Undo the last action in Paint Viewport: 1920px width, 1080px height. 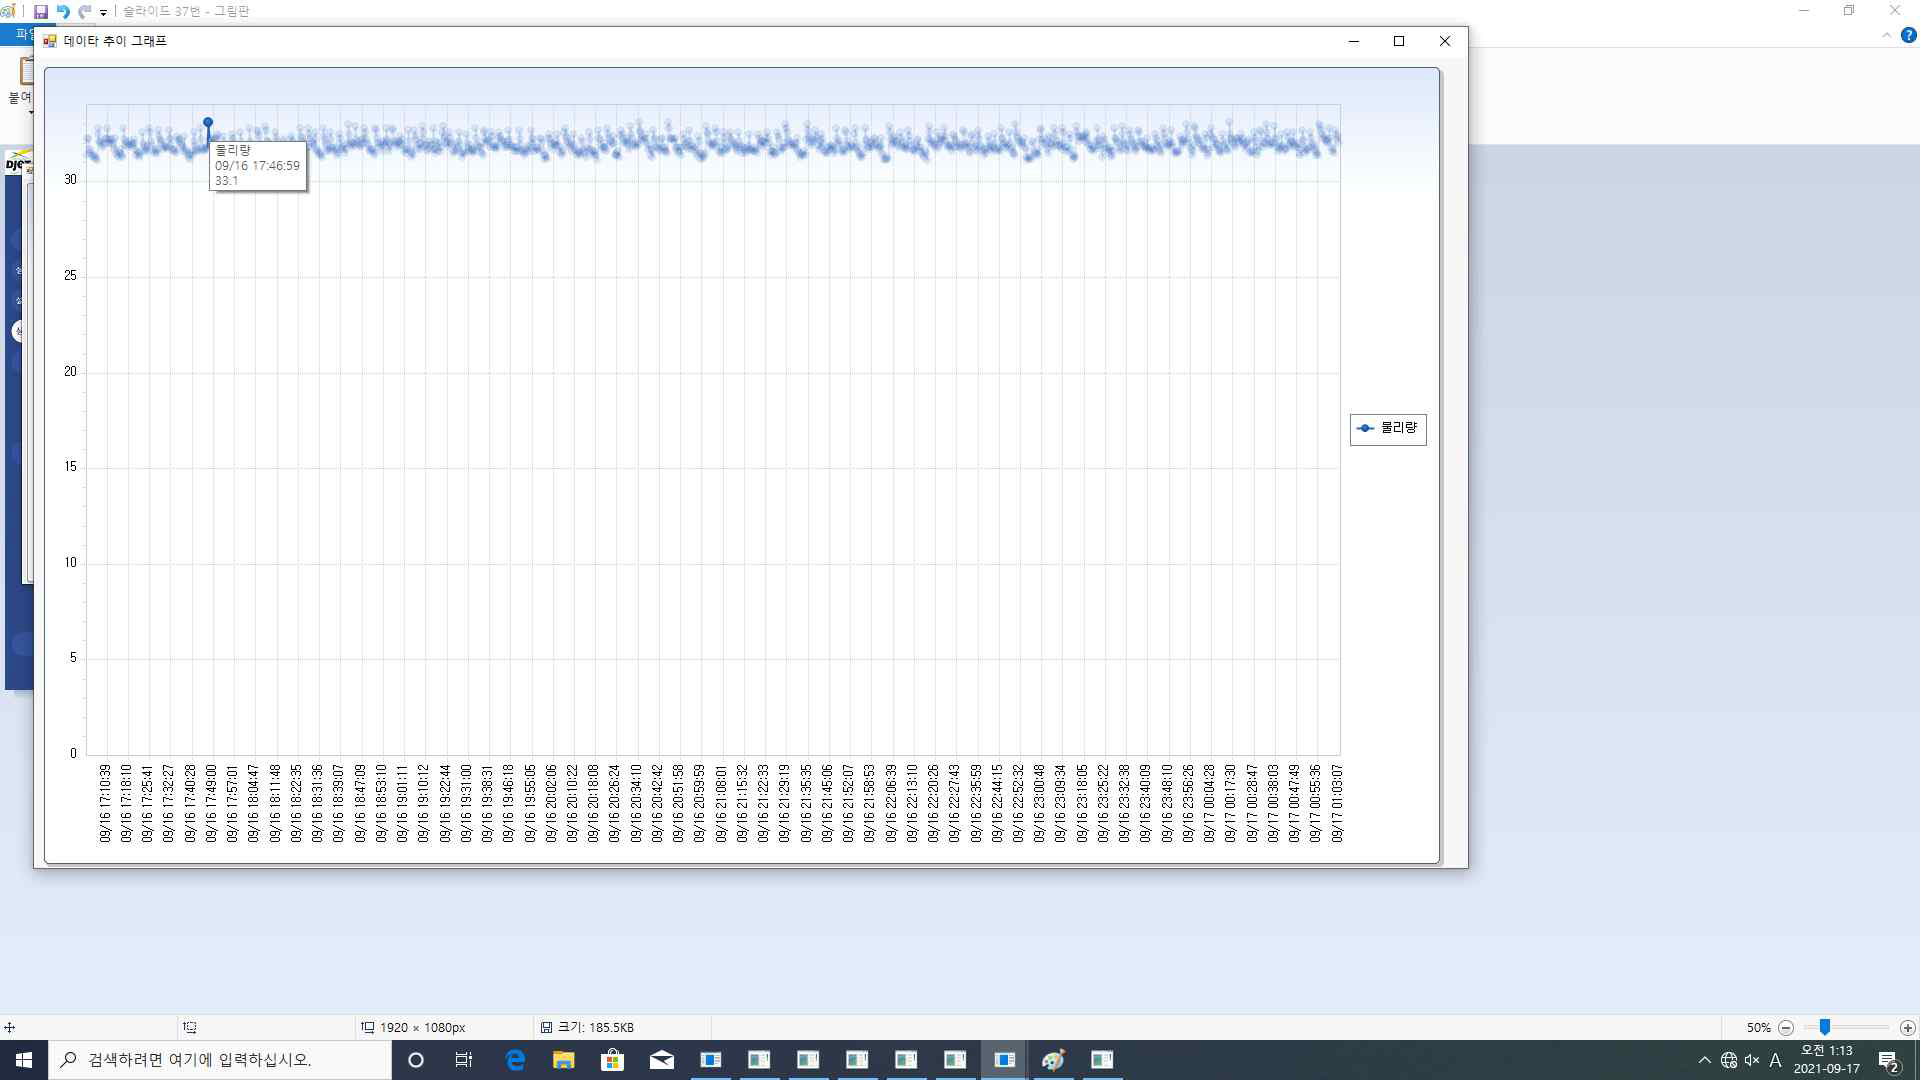click(63, 12)
